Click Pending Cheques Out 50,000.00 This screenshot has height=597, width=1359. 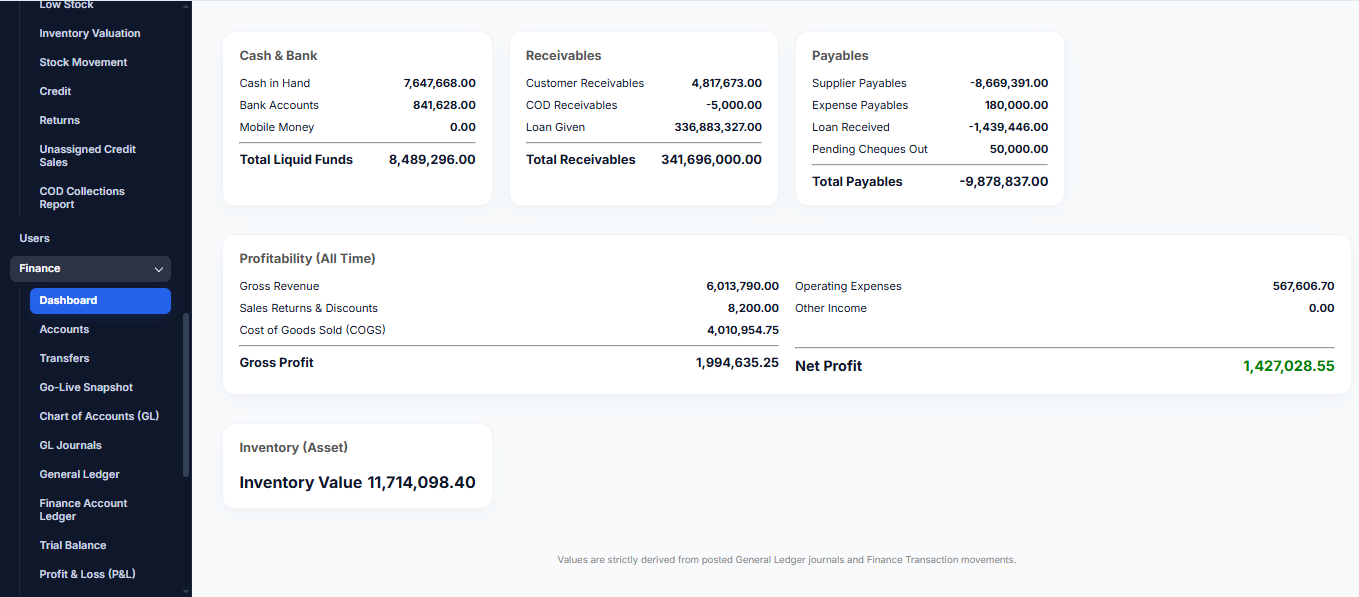click(x=1019, y=149)
